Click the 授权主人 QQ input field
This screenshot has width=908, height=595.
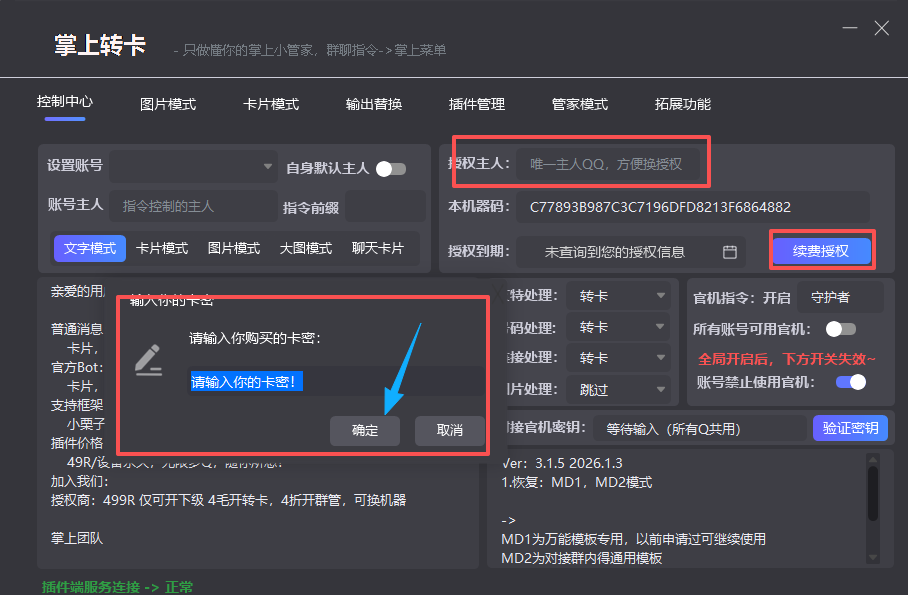coord(606,163)
